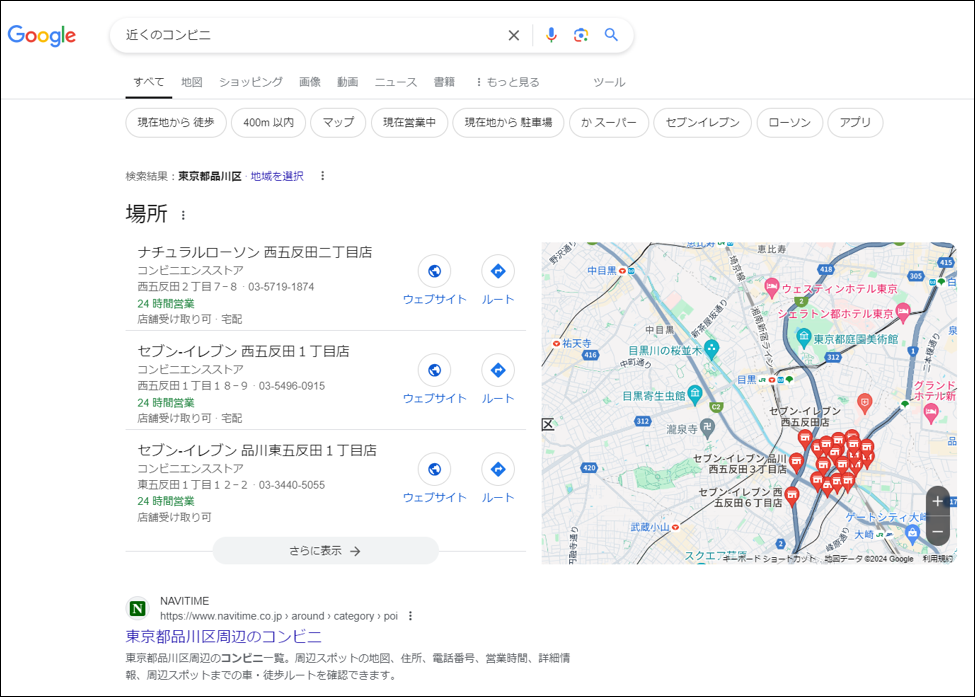Open website icon for セブン-イレブン 西五反田1丁目店

click(435, 370)
